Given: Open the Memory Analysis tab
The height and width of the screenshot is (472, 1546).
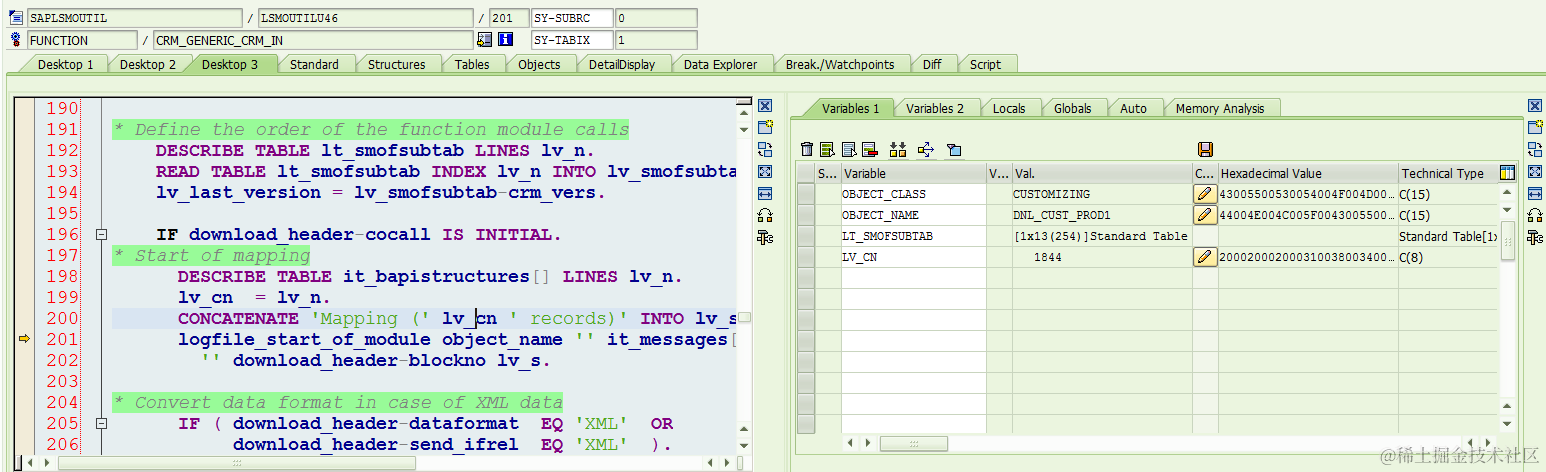Looking at the screenshot, I should (x=1220, y=108).
